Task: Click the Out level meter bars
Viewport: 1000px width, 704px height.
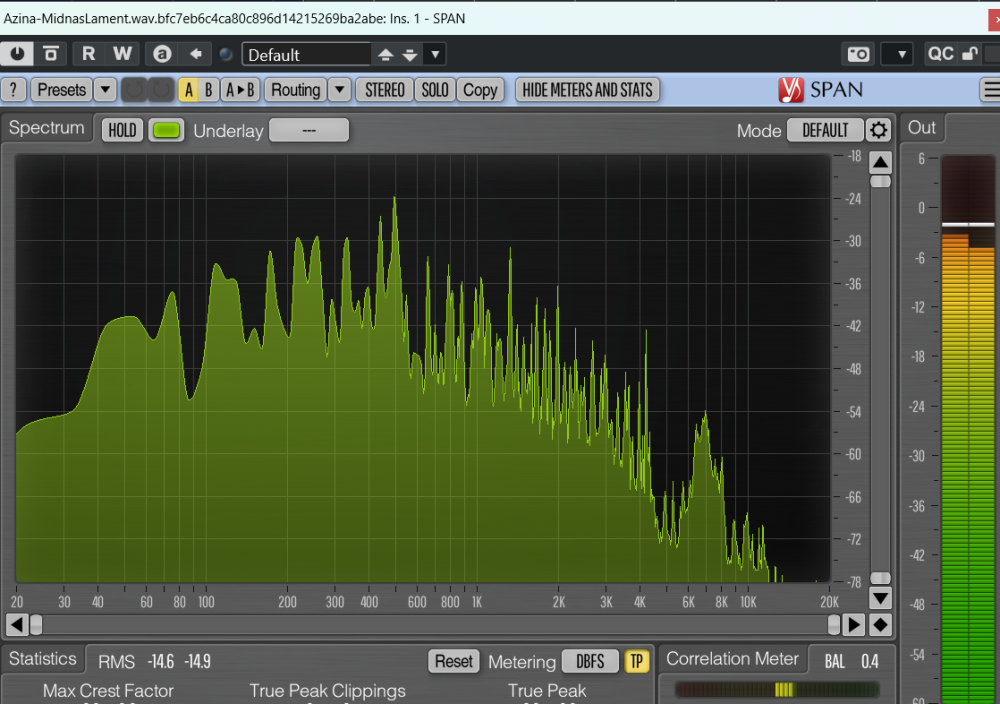Action: (x=967, y=429)
